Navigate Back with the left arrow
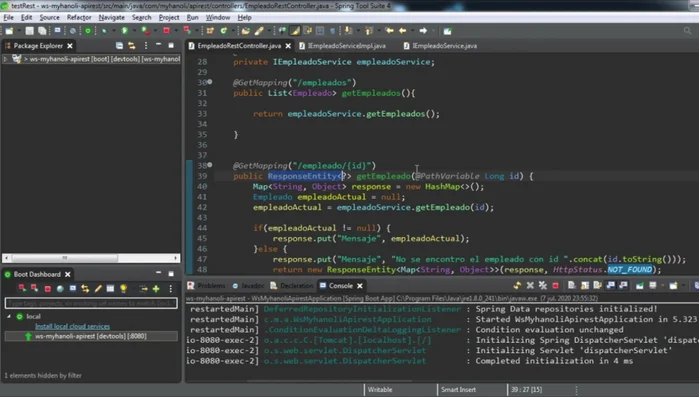The height and width of the screenshot is (397, 699). pos(403,31)
